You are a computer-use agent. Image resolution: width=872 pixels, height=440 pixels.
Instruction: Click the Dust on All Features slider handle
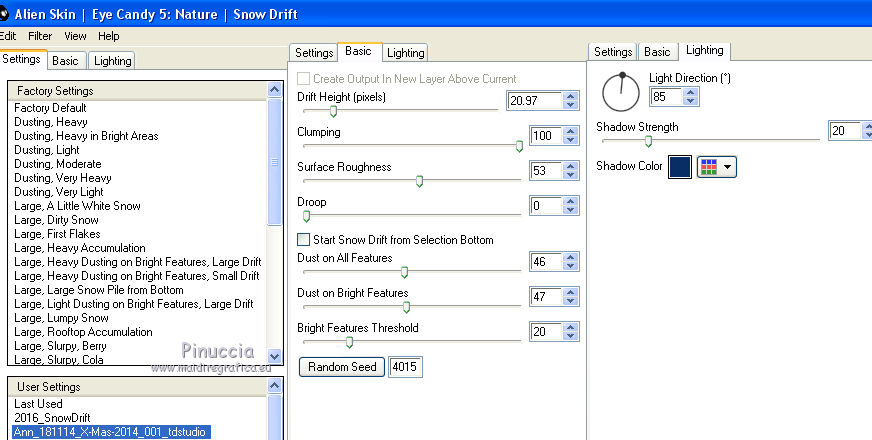tap(404, 272)
